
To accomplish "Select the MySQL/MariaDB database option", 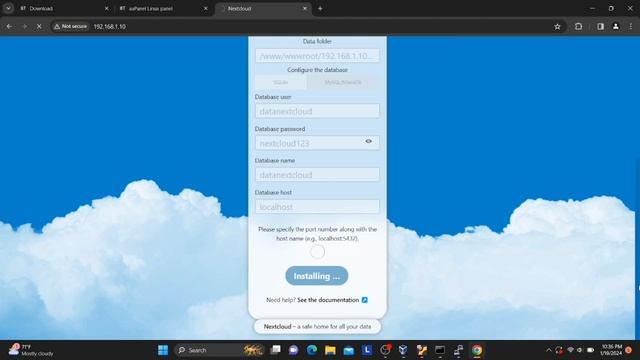I will 343,82.
